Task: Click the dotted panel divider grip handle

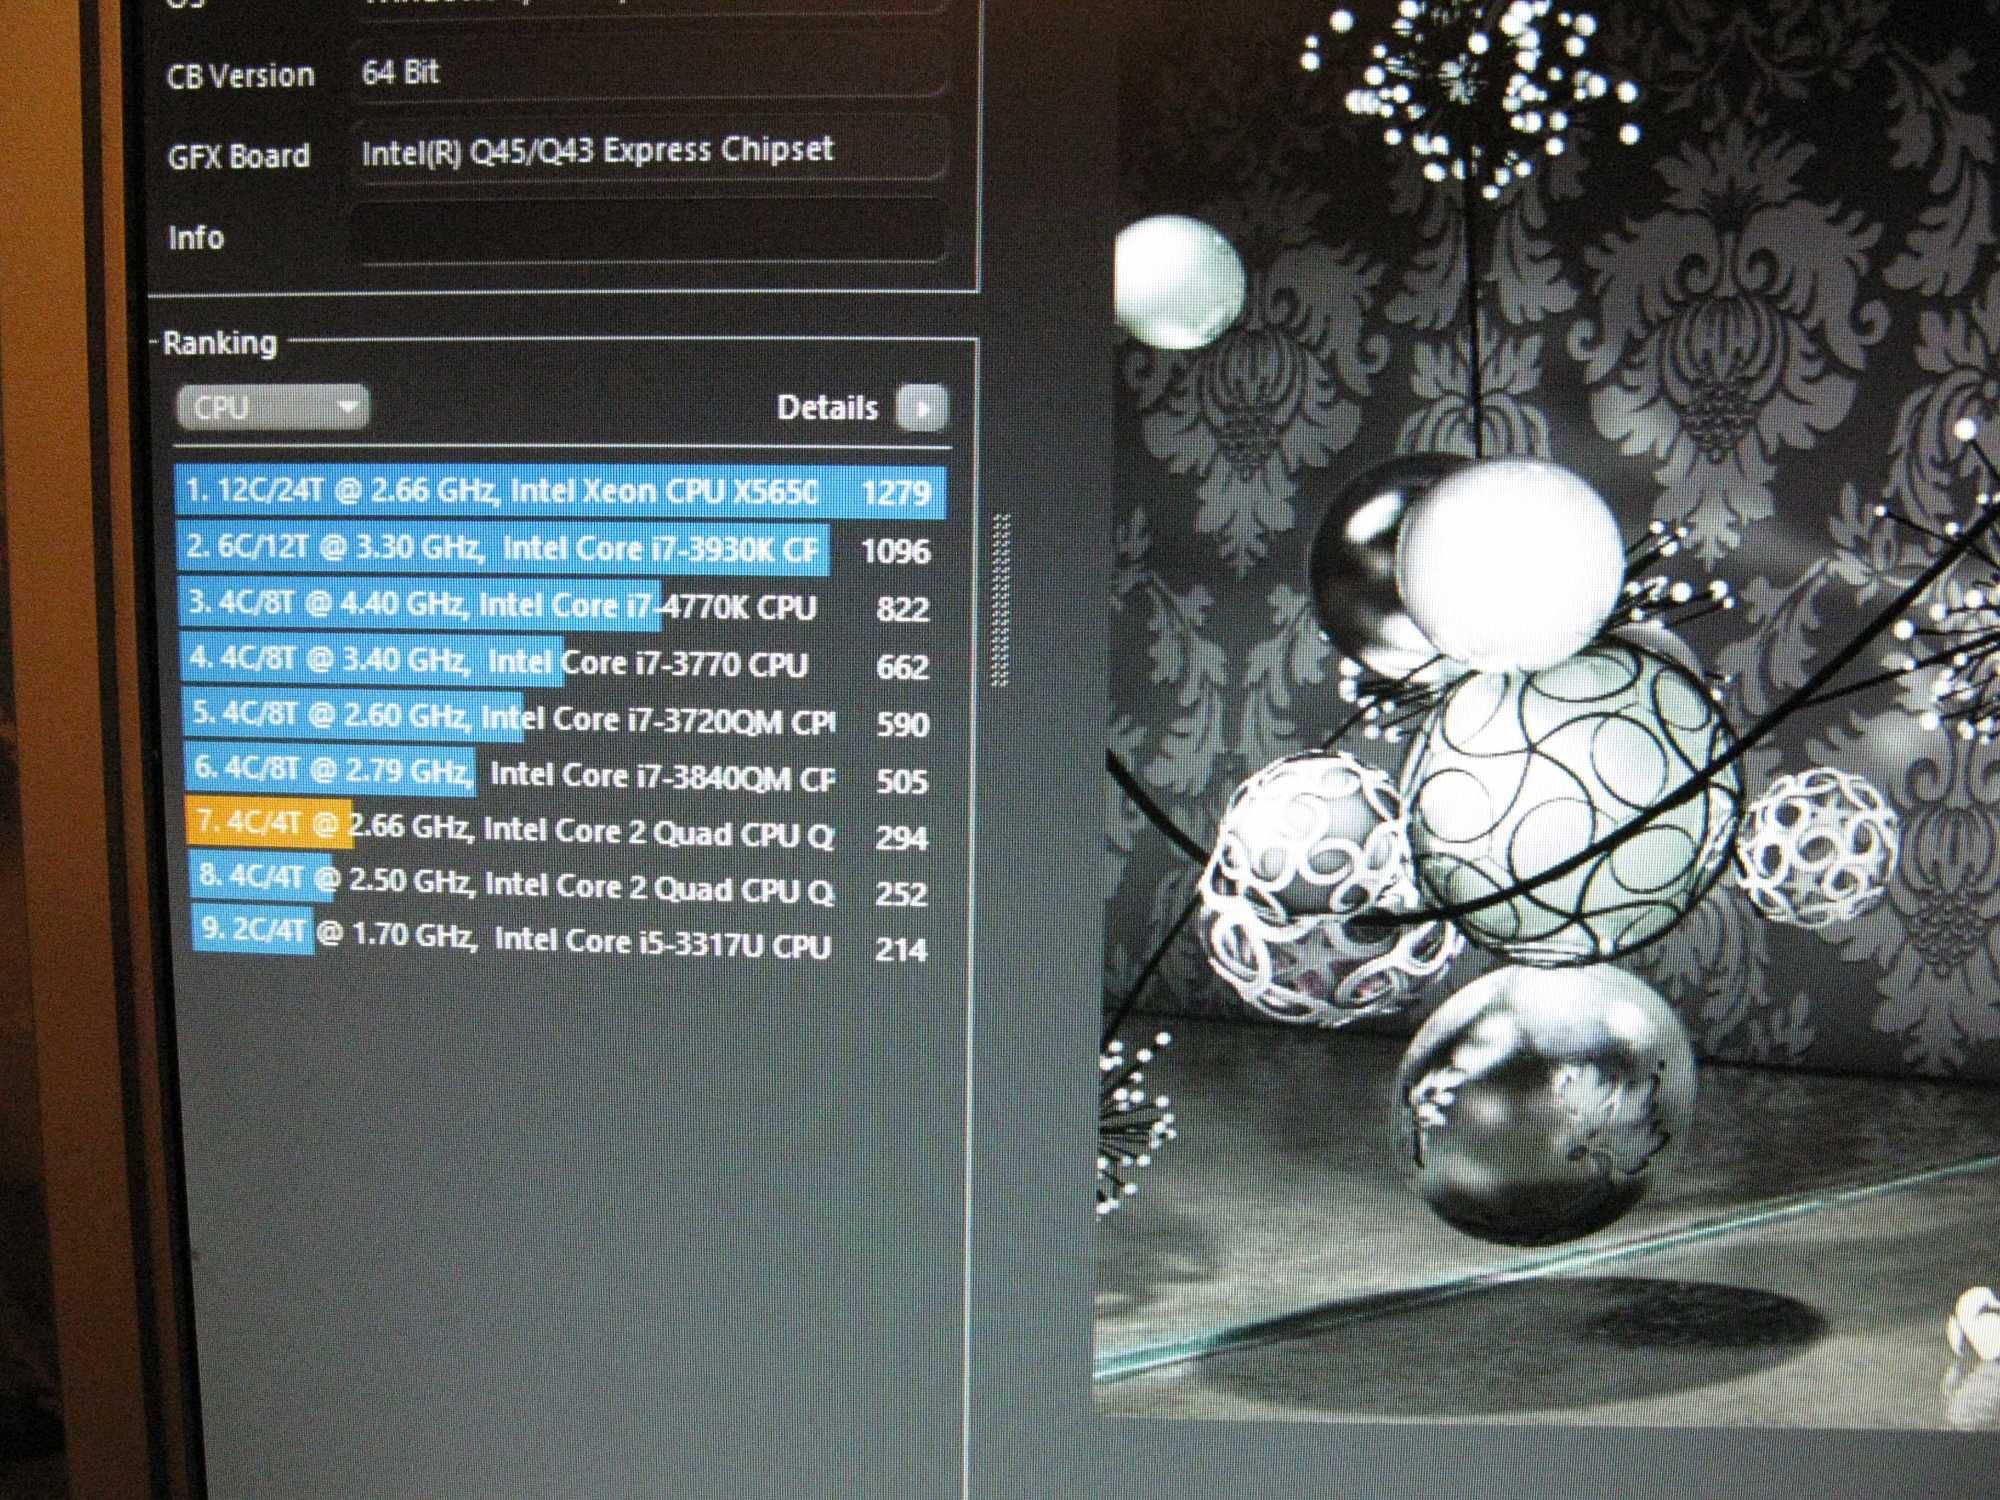Action: (x=1001, y=600)
